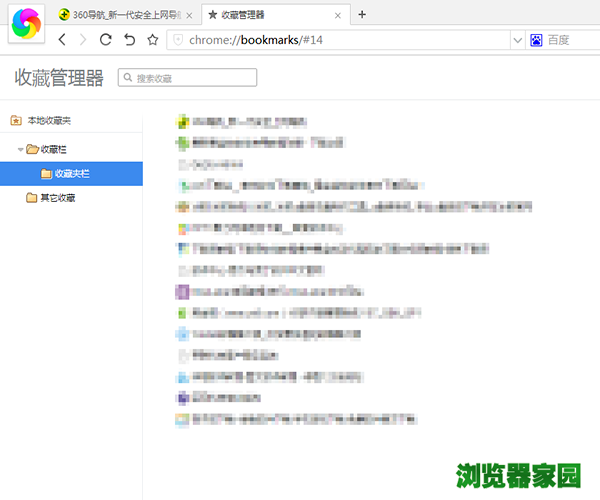
Task: Click the 搜索收藏 search field
Action: 188,77
